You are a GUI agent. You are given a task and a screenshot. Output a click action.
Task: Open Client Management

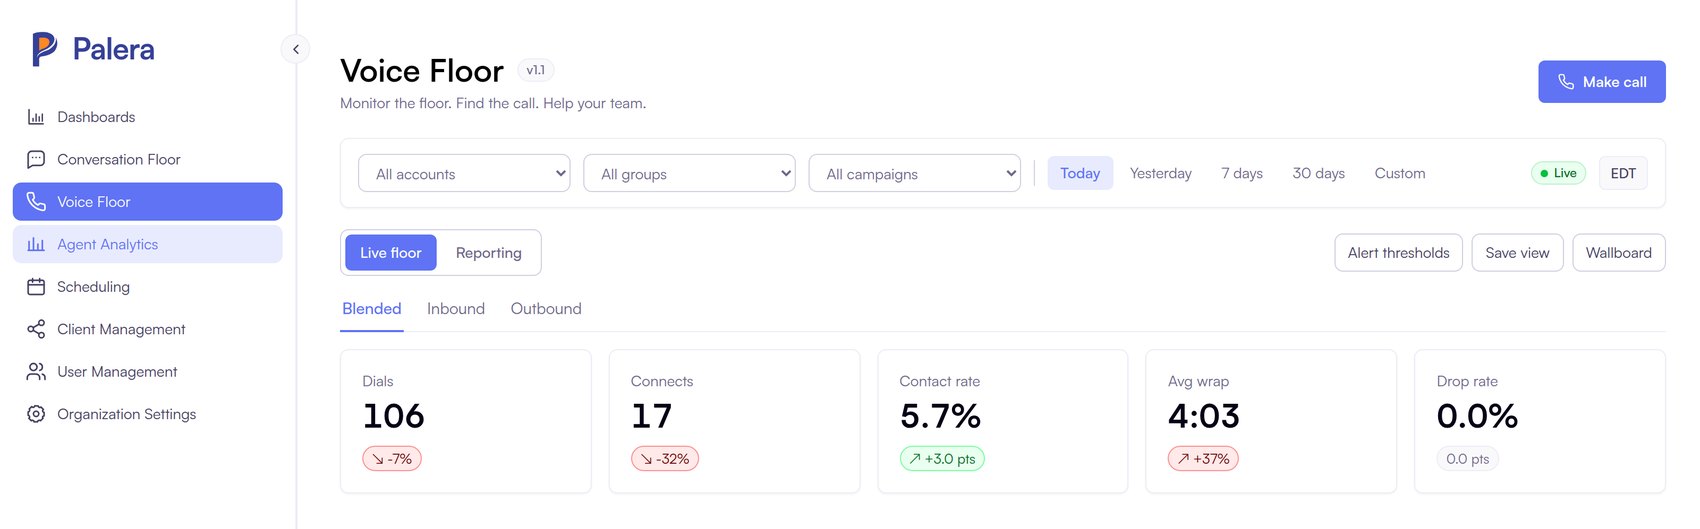point(148,329)
